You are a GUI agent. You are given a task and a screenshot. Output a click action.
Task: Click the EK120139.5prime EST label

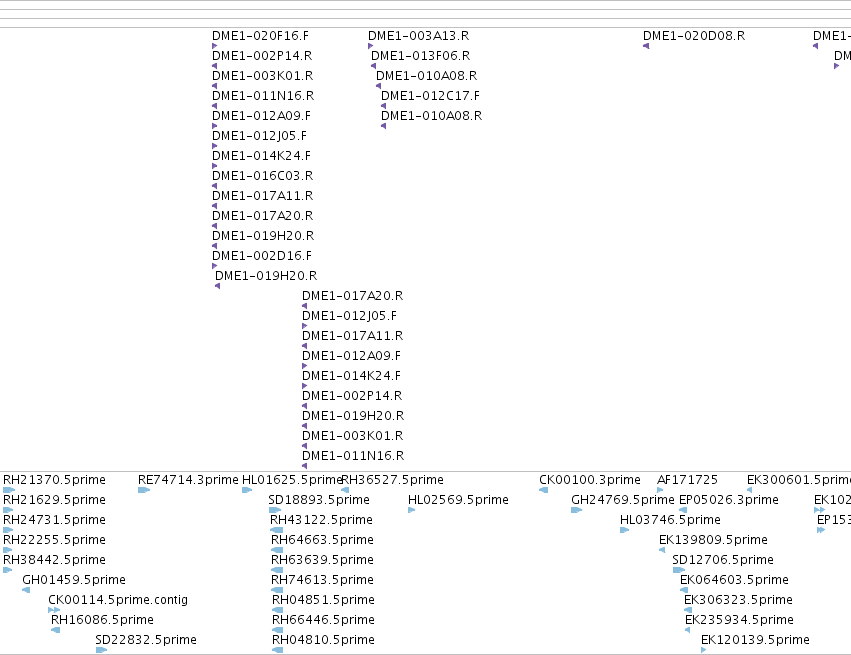tap(755, 640)
